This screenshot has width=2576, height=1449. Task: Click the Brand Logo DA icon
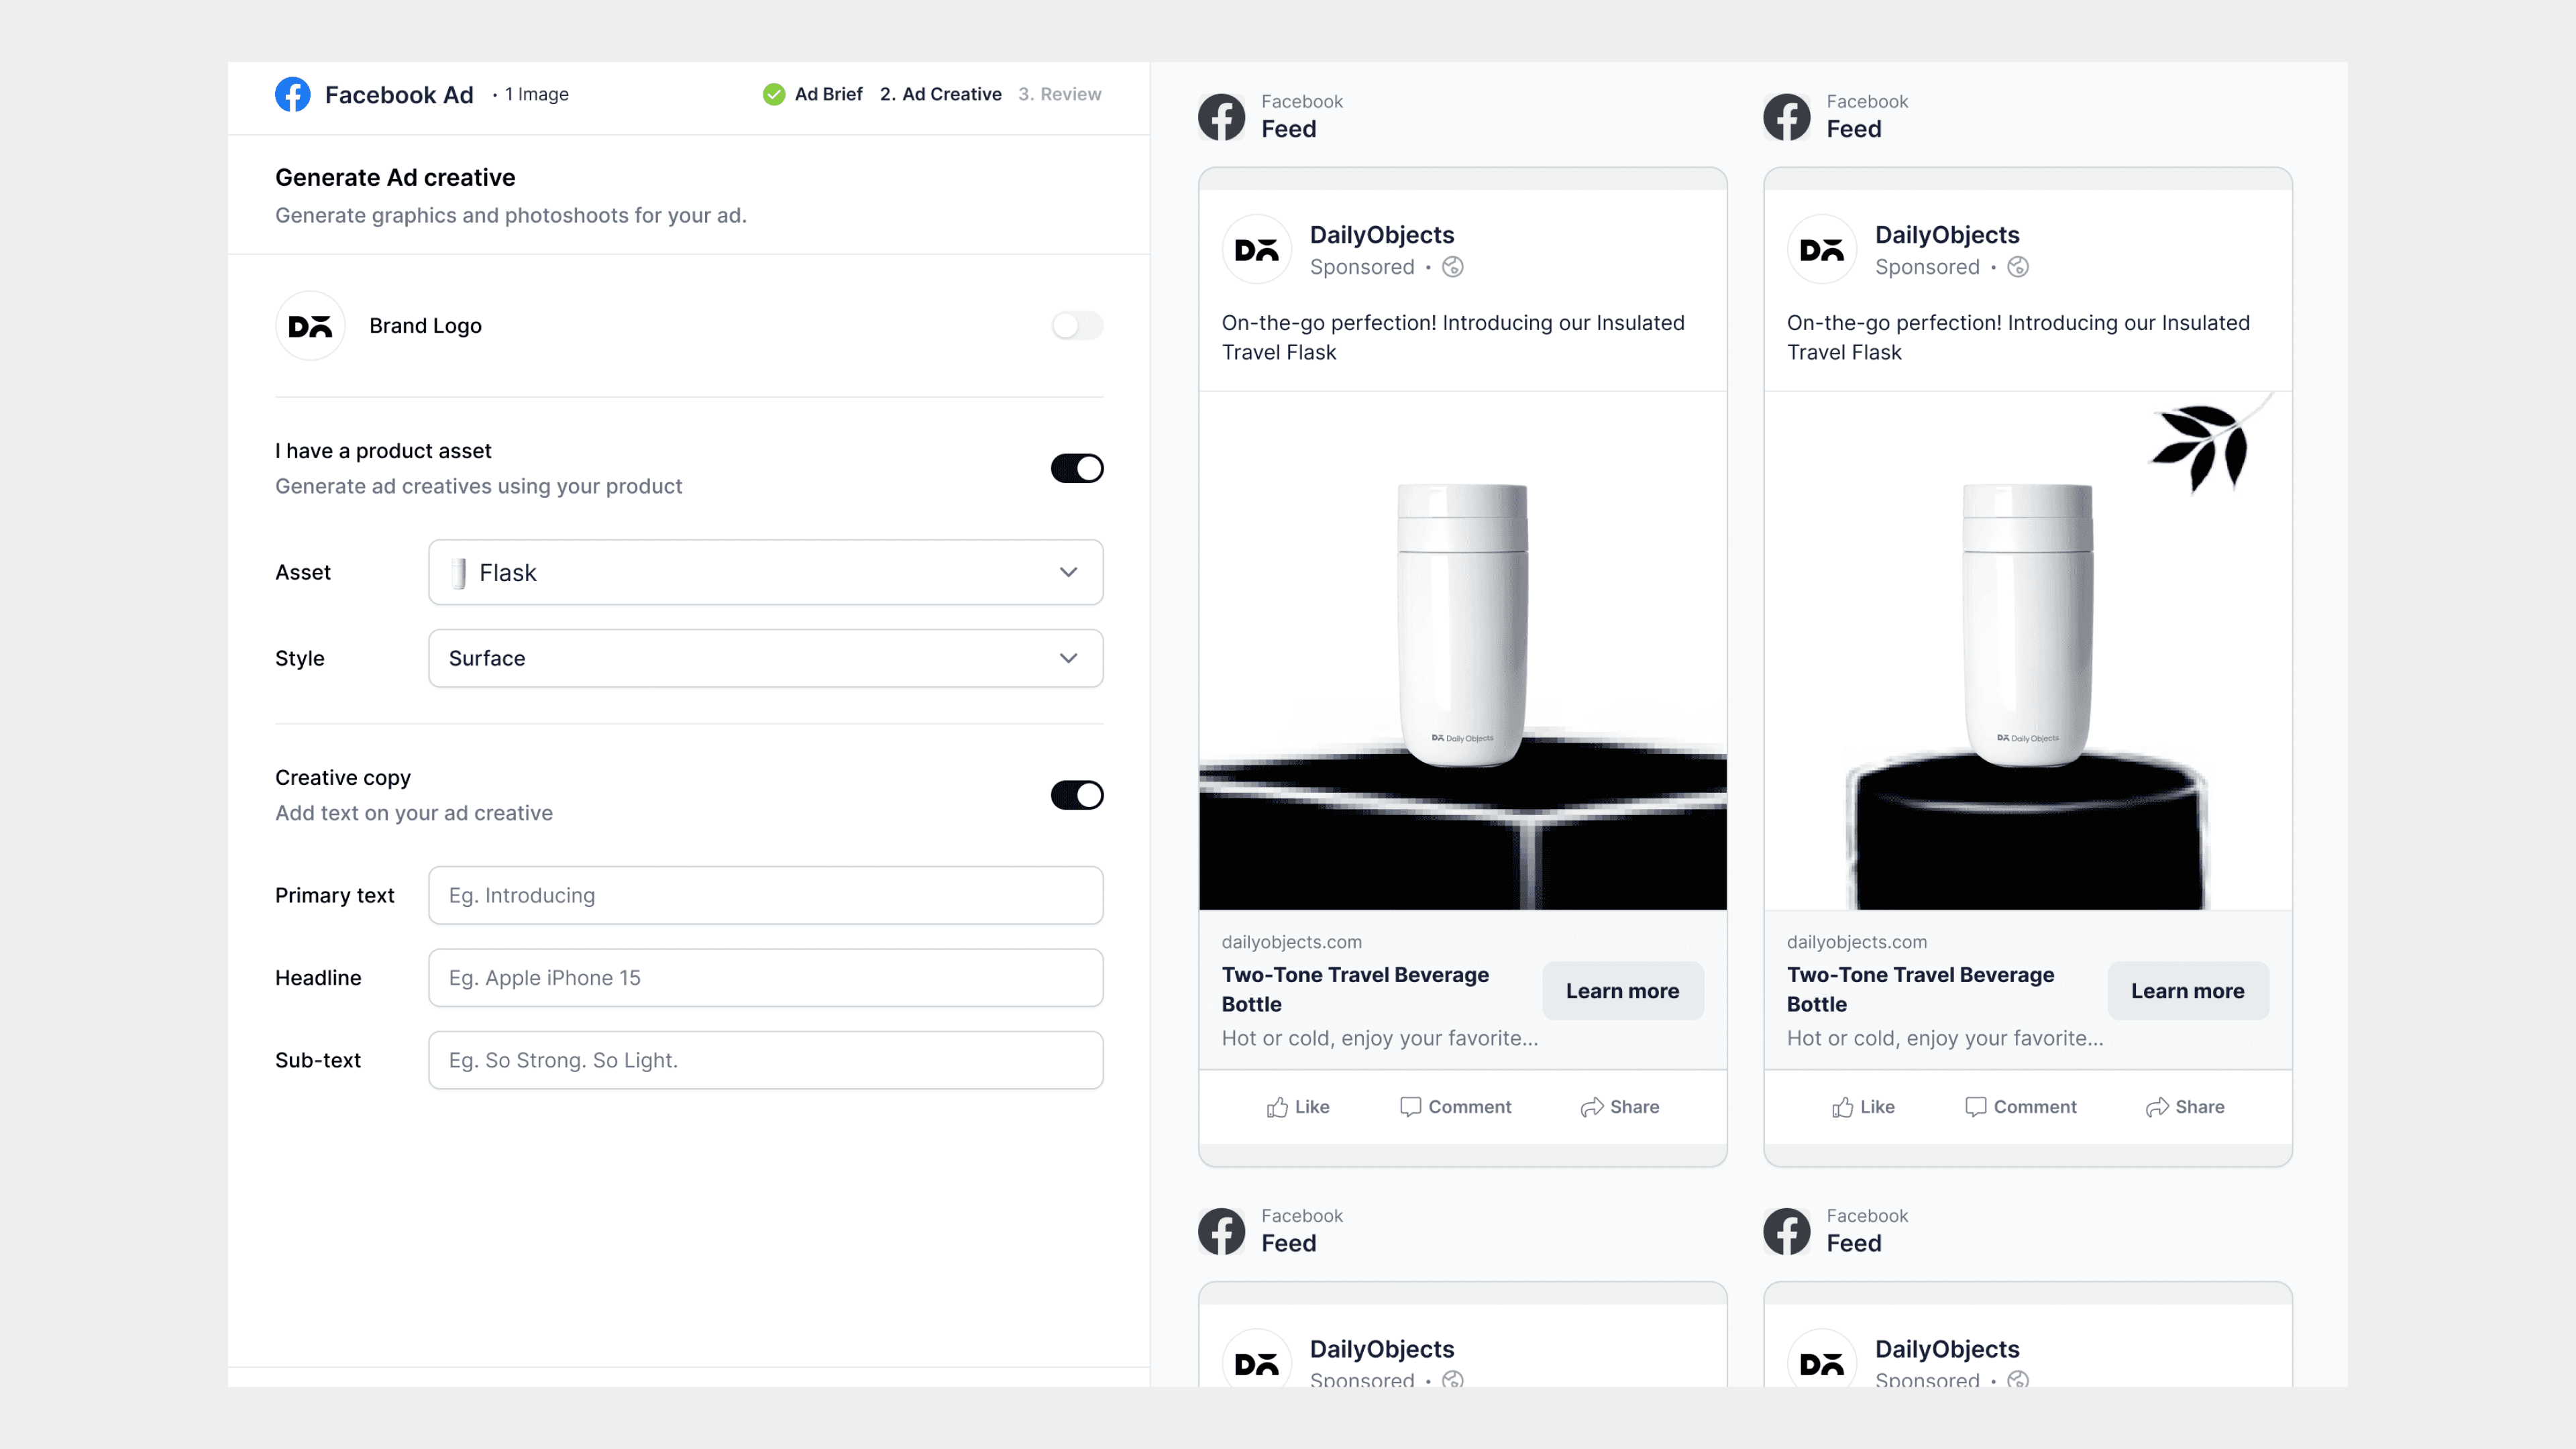pos(310,326)
